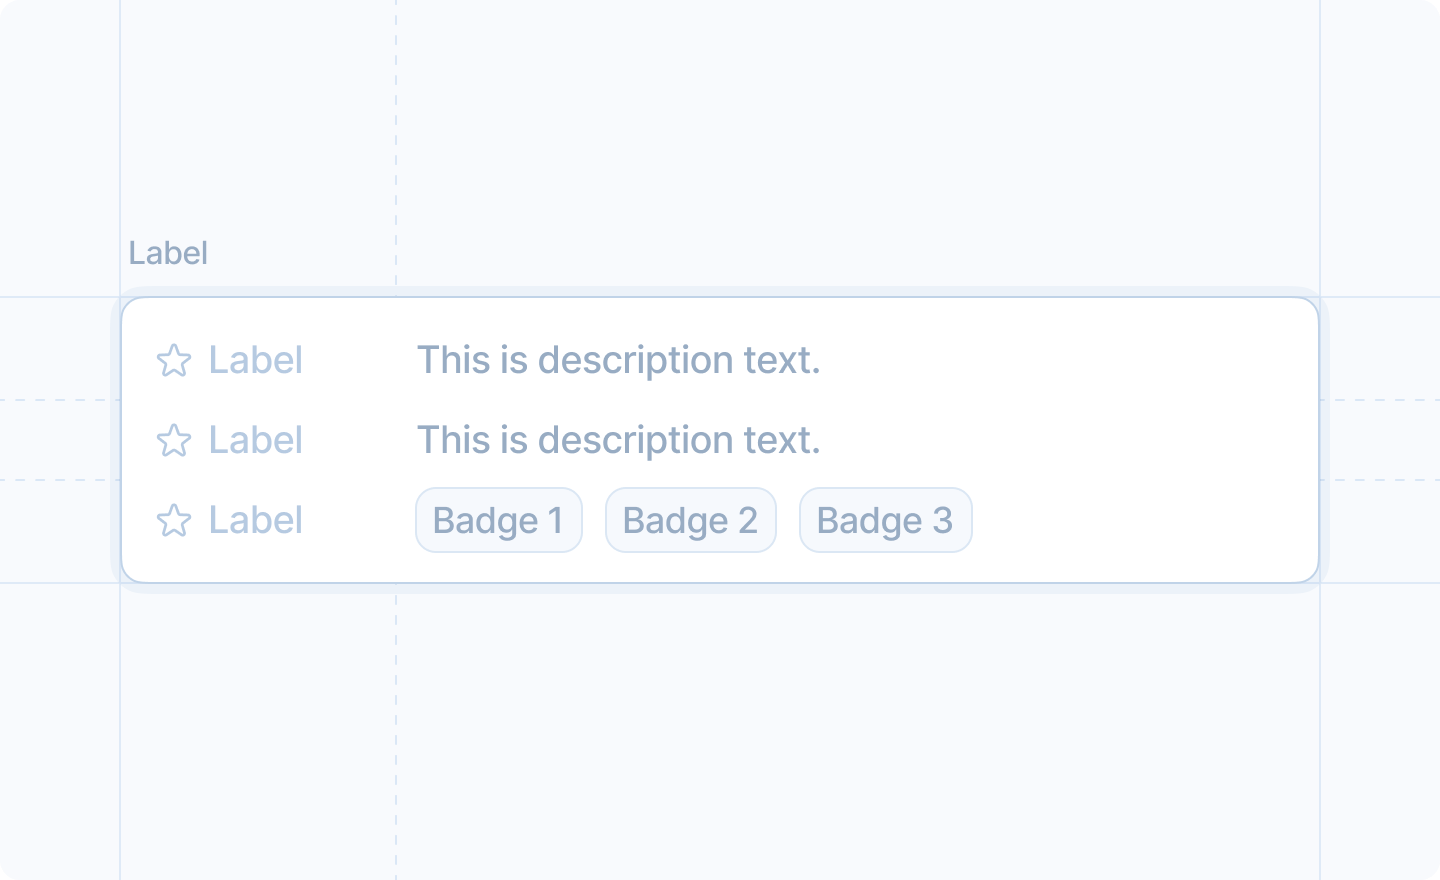Image resolution: width=1440 pixels, height=880 pixels.
Task: Click the second row's description text
Action: [x=618, y=441]
